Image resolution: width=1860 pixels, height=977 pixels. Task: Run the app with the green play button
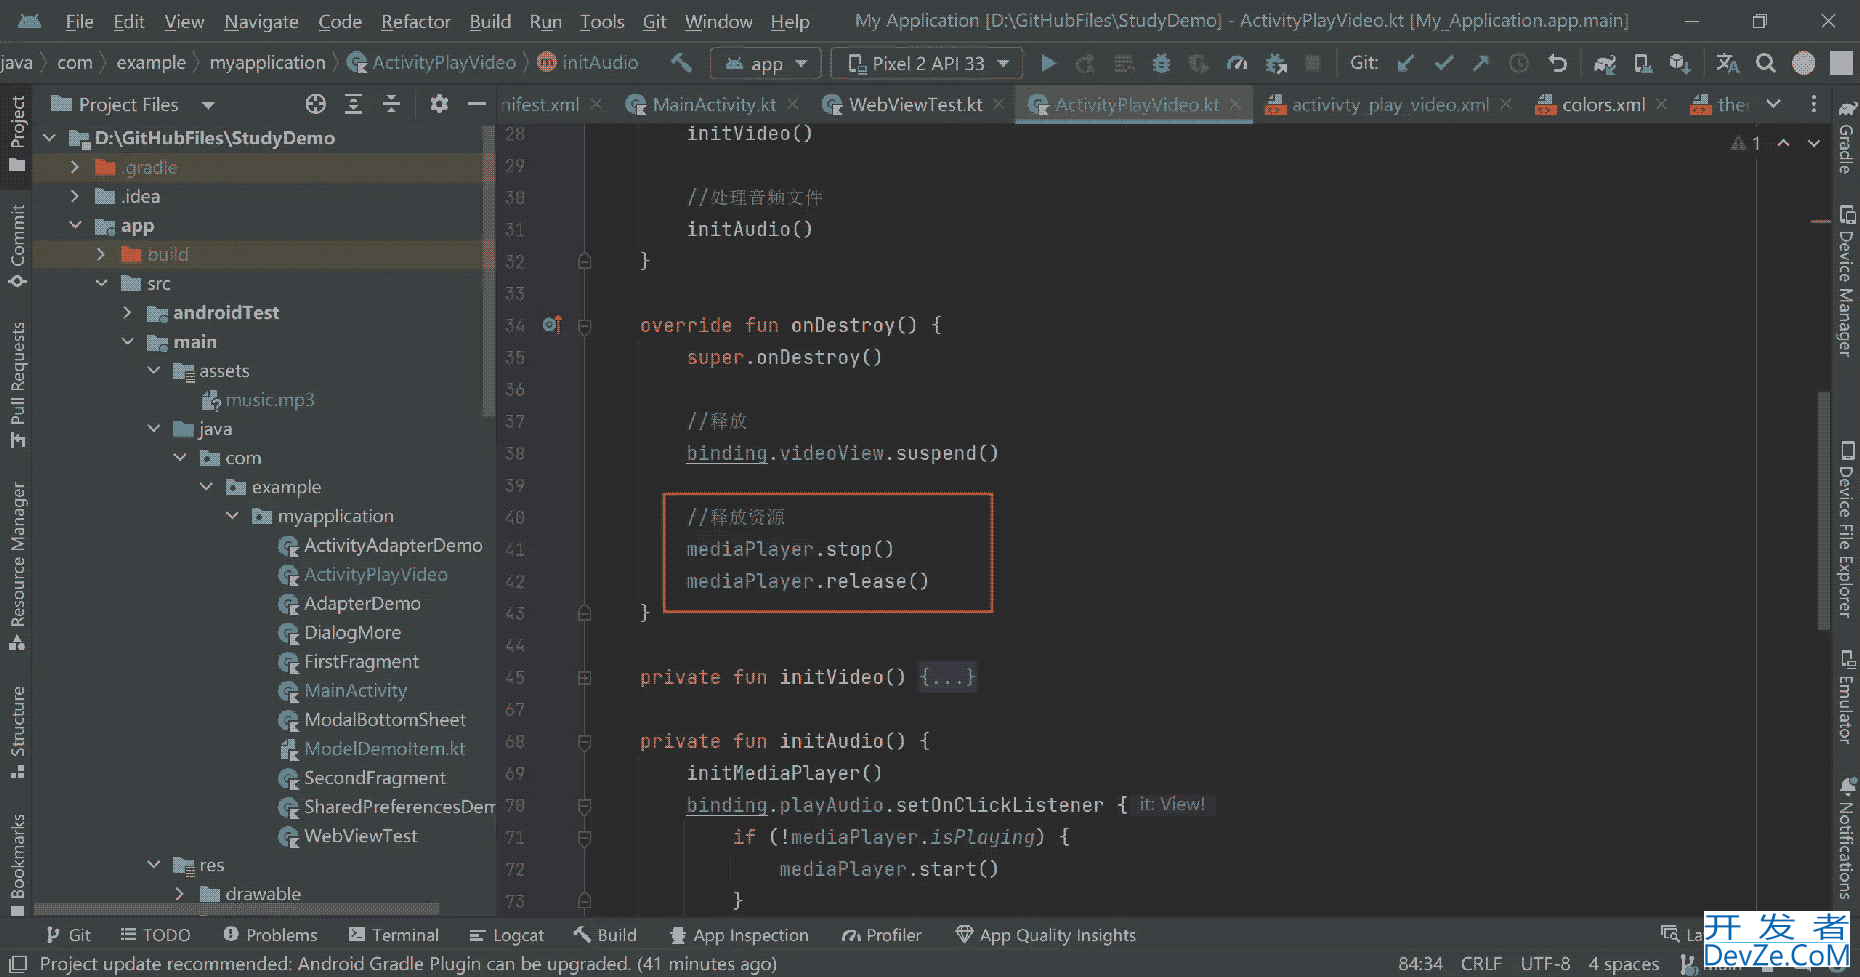(1048, 63)
